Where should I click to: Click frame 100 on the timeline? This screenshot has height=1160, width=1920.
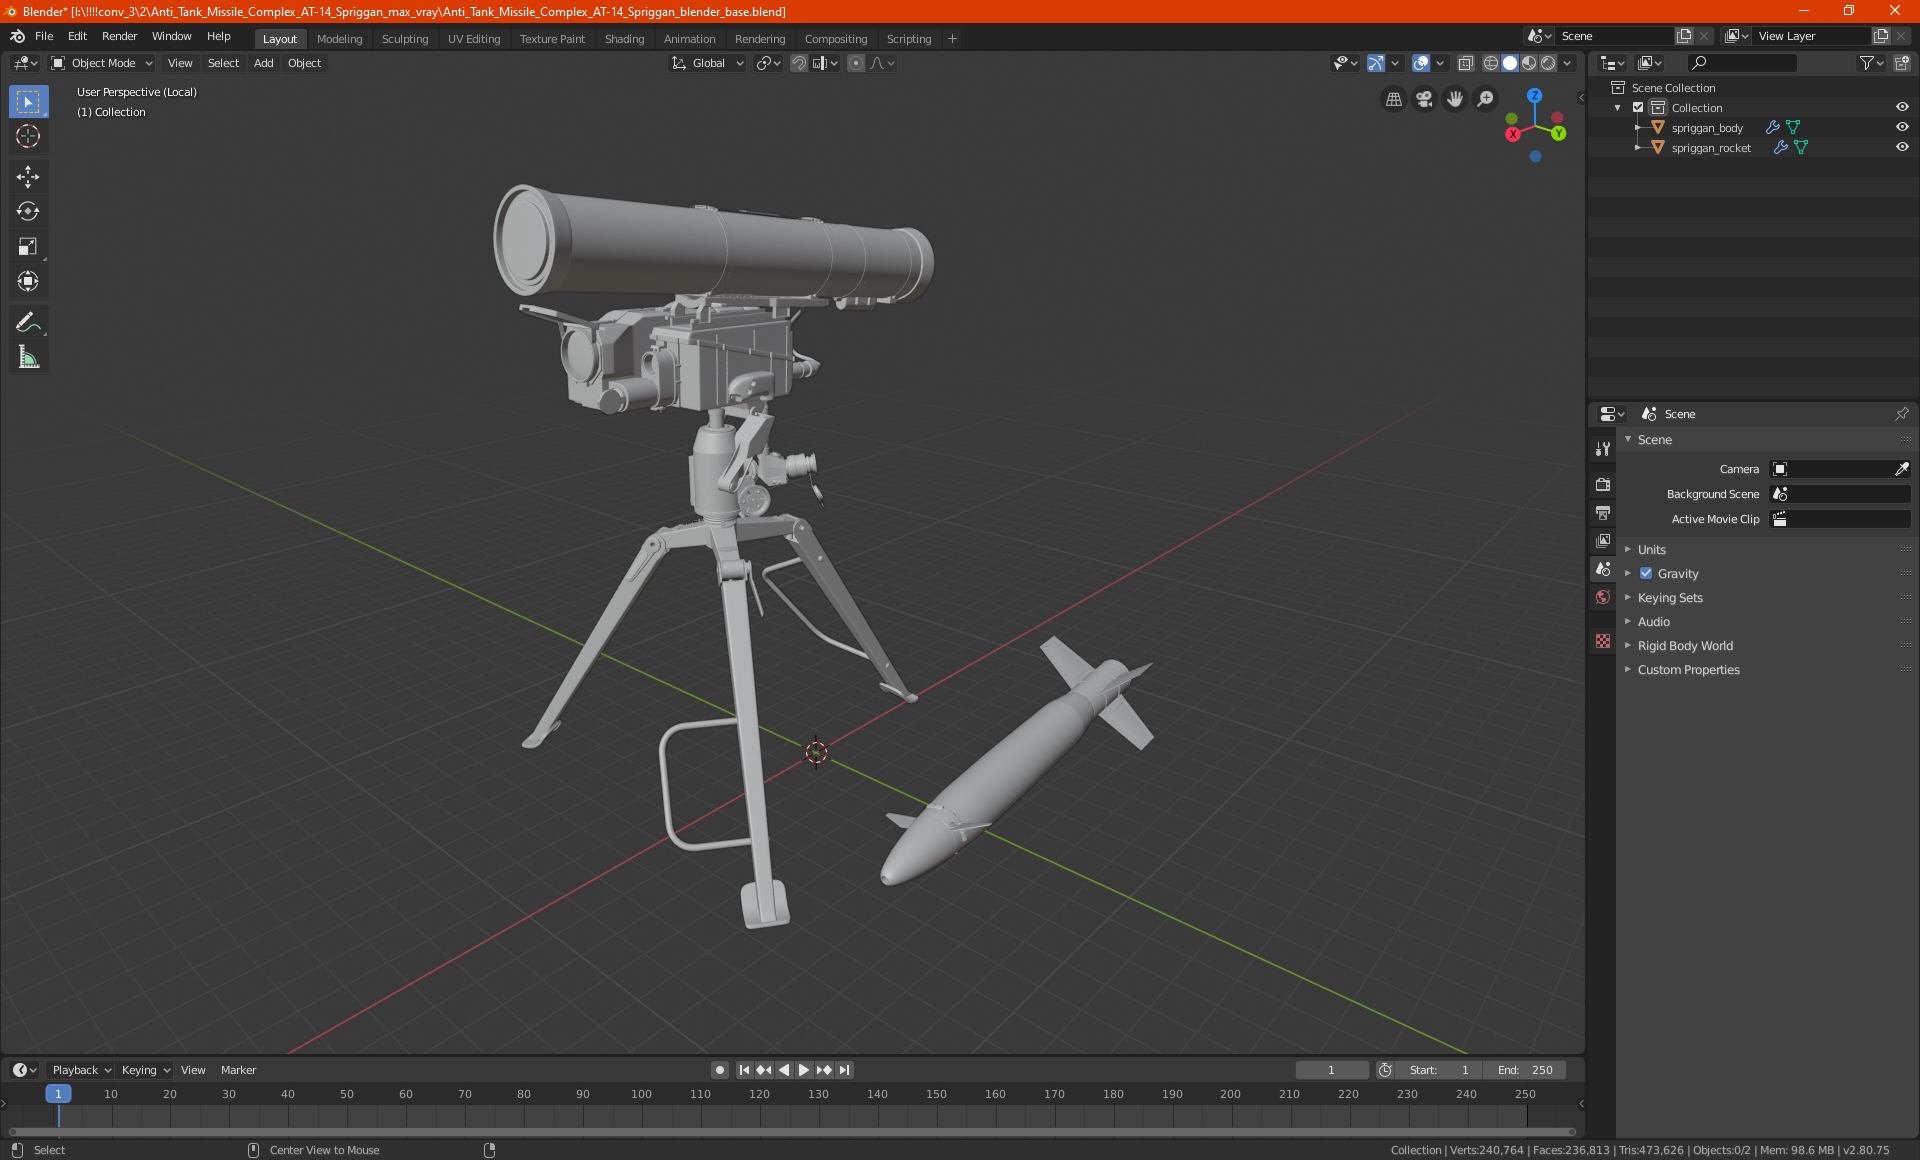tap(641, 1095)
